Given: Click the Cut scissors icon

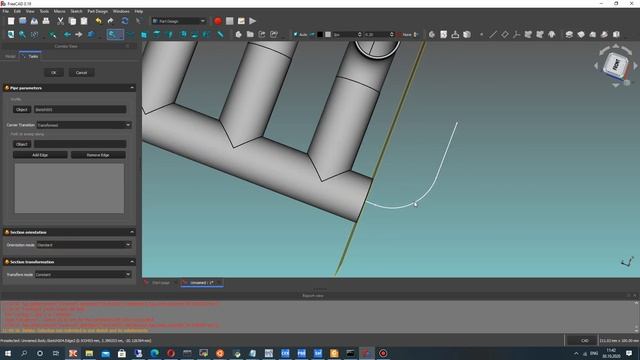Looking at the screenshot, I should click(60, 21).
